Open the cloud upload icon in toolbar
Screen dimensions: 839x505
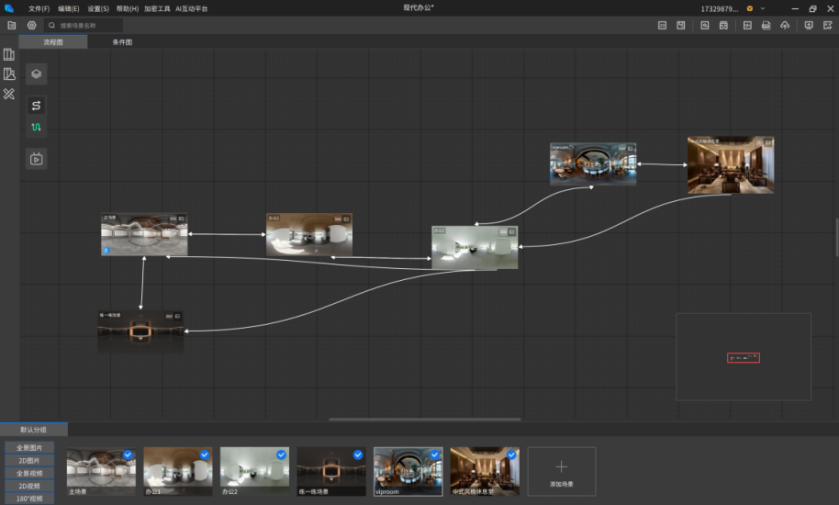click(784, 25)
